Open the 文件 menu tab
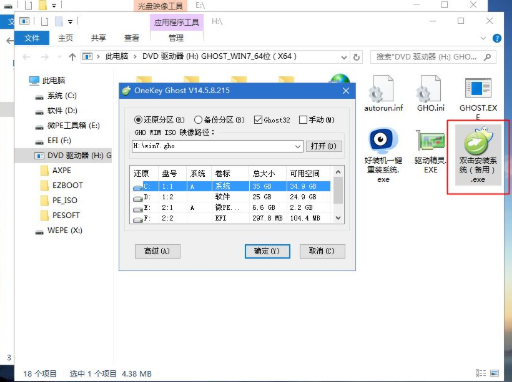This screenshot has width=512, height=382. (32, 38)
